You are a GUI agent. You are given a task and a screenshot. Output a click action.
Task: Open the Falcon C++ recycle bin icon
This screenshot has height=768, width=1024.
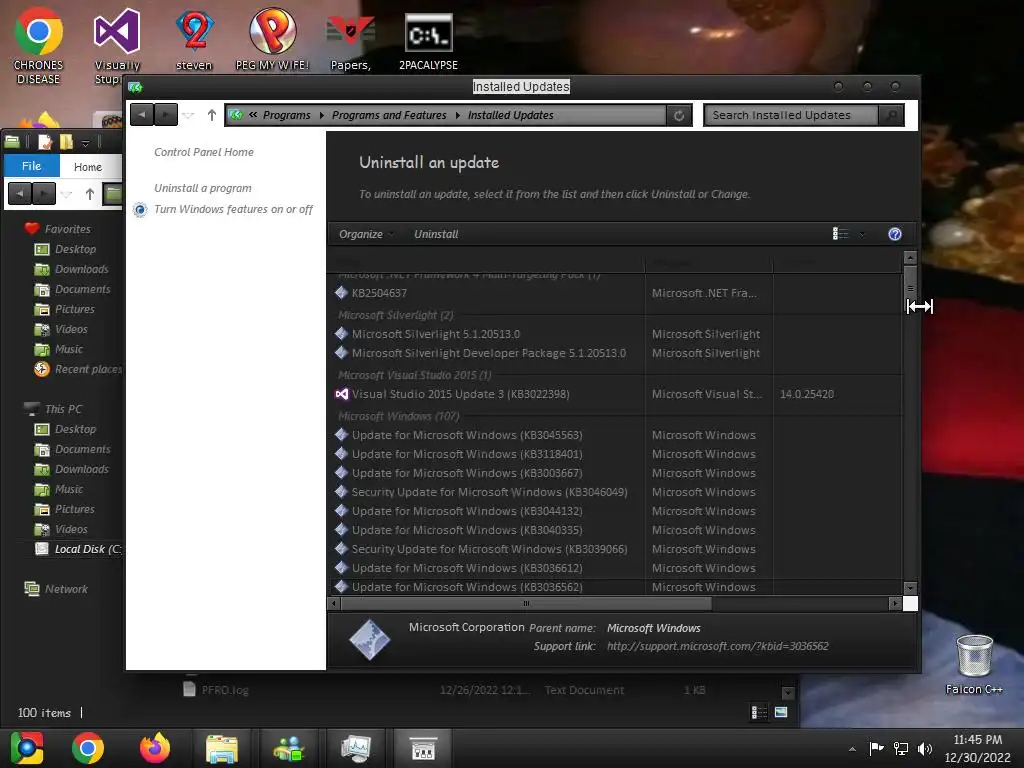[974, 664]
